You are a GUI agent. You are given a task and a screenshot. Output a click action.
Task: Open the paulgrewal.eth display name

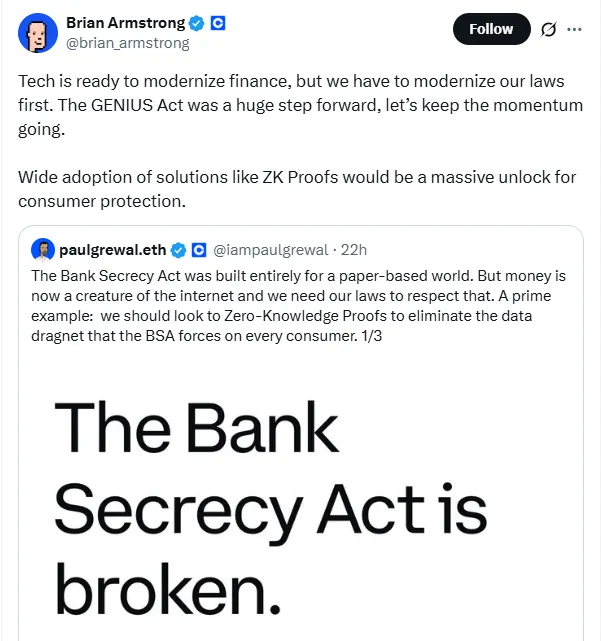(x=112, y=249)
